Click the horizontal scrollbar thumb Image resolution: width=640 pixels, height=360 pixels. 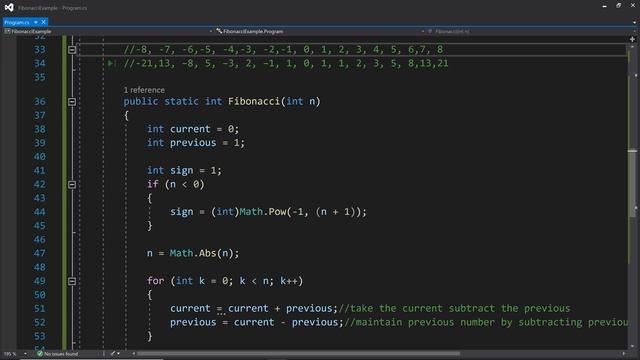tap(298, 353)
